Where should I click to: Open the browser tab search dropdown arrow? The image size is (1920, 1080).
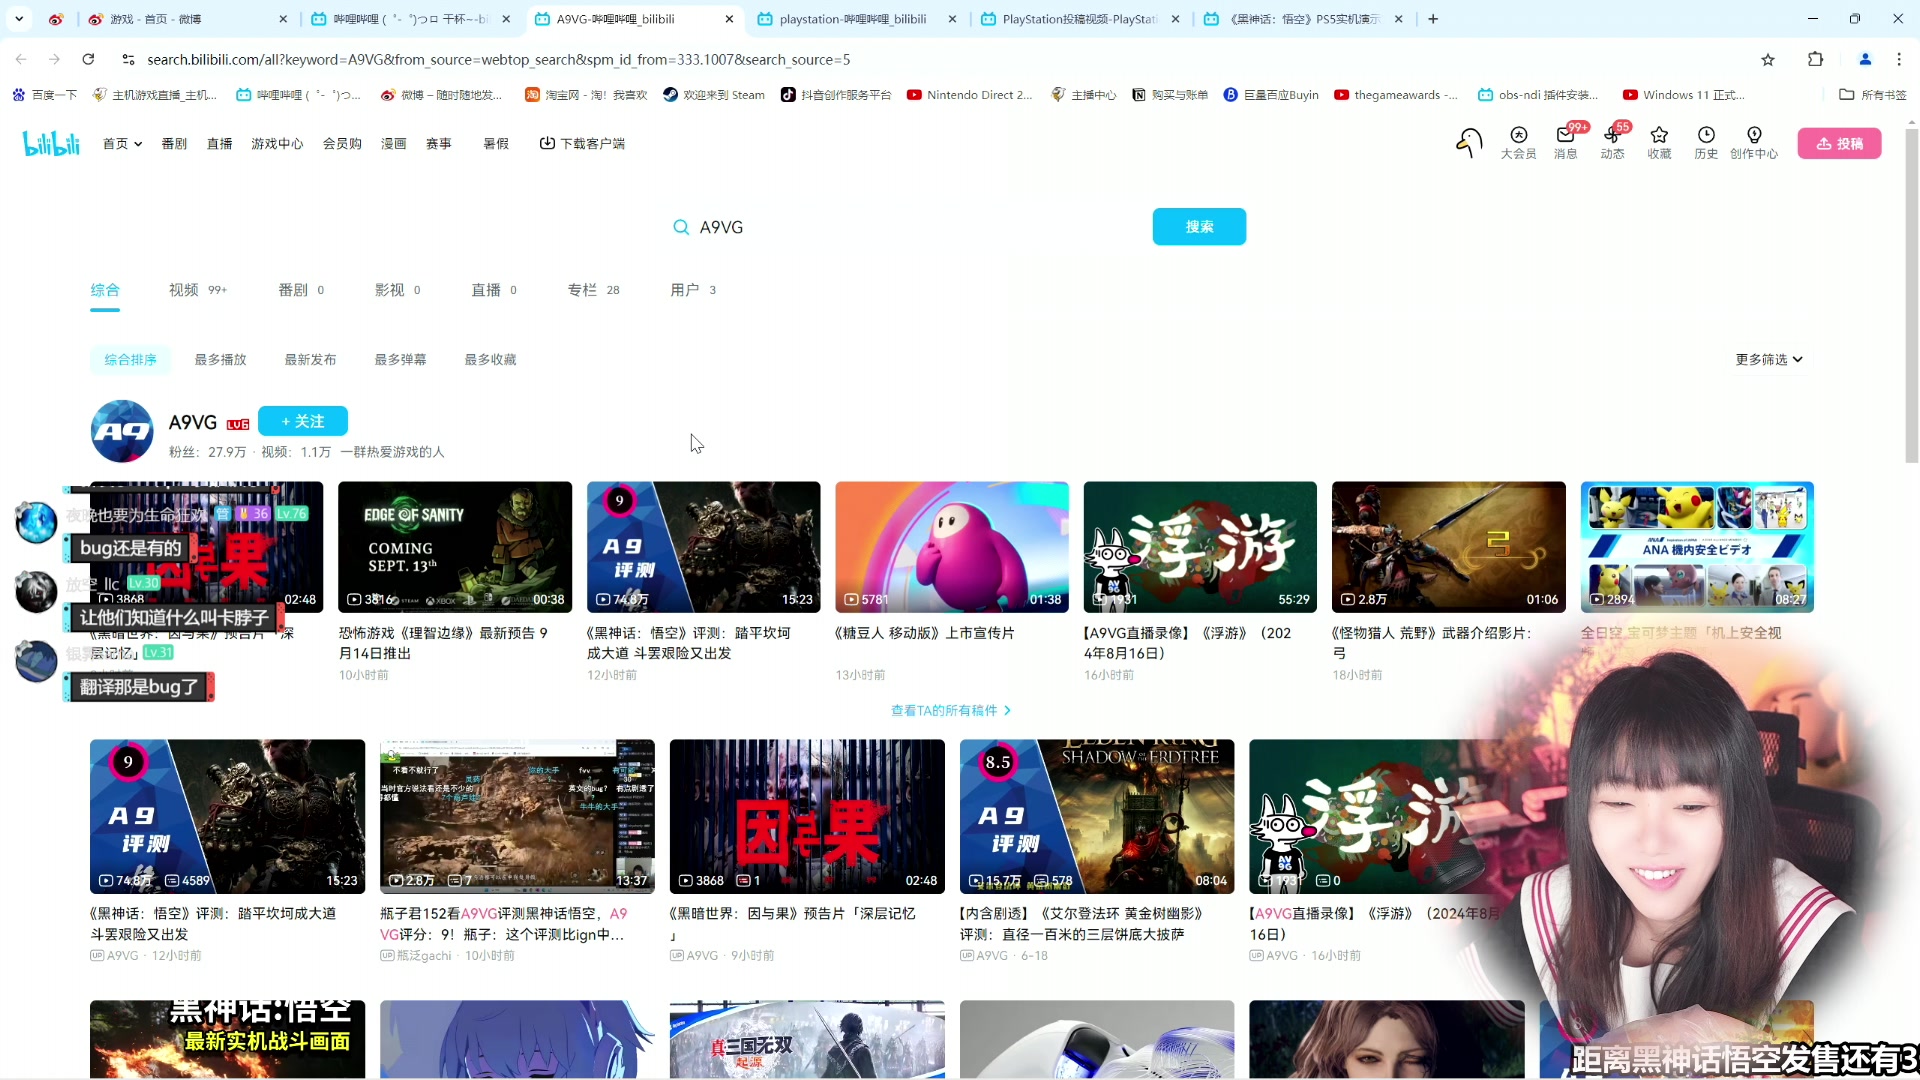click(x=19, y=18)
